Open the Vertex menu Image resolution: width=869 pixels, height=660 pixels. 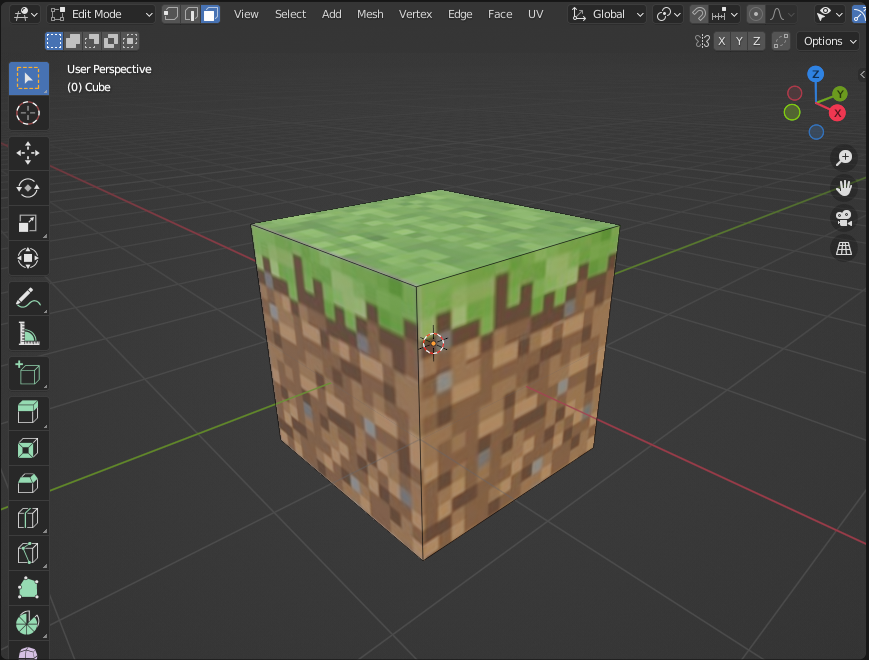[415, 14]
